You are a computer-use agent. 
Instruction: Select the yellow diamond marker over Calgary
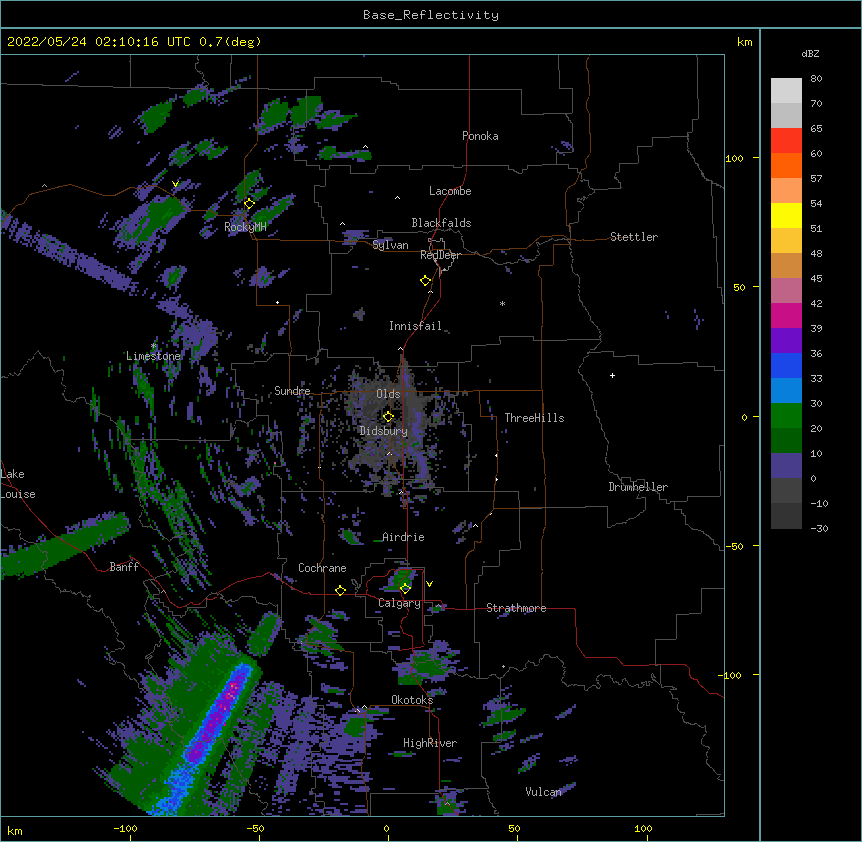point(405,589)
